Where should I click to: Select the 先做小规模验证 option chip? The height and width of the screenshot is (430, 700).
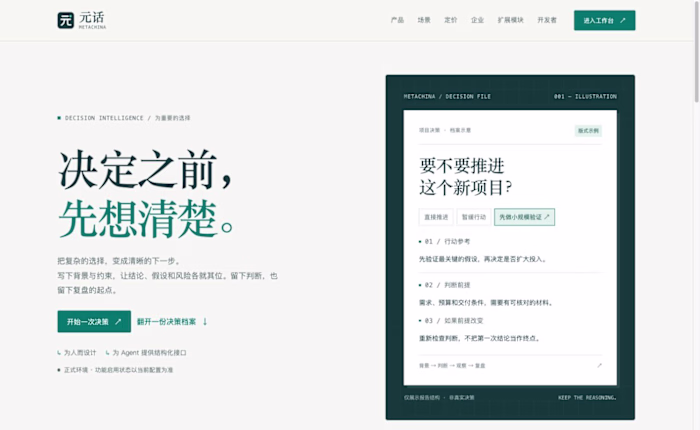click(525, 217)
